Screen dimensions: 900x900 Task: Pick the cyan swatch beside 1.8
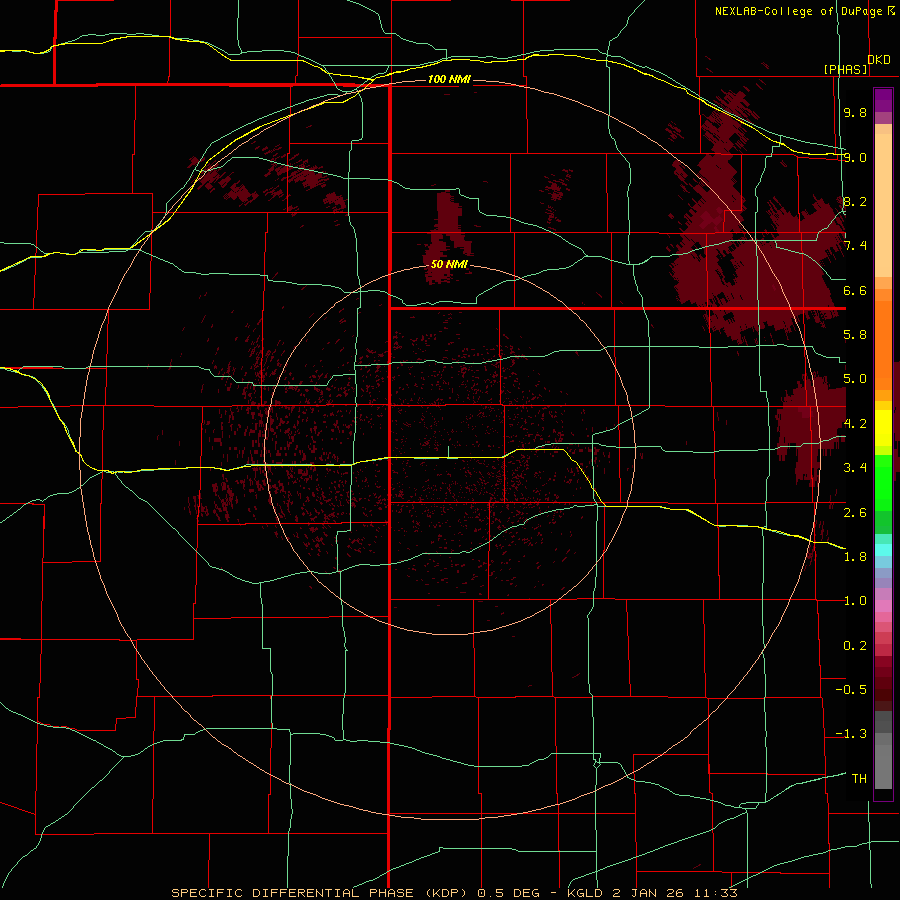click(883, 550)
